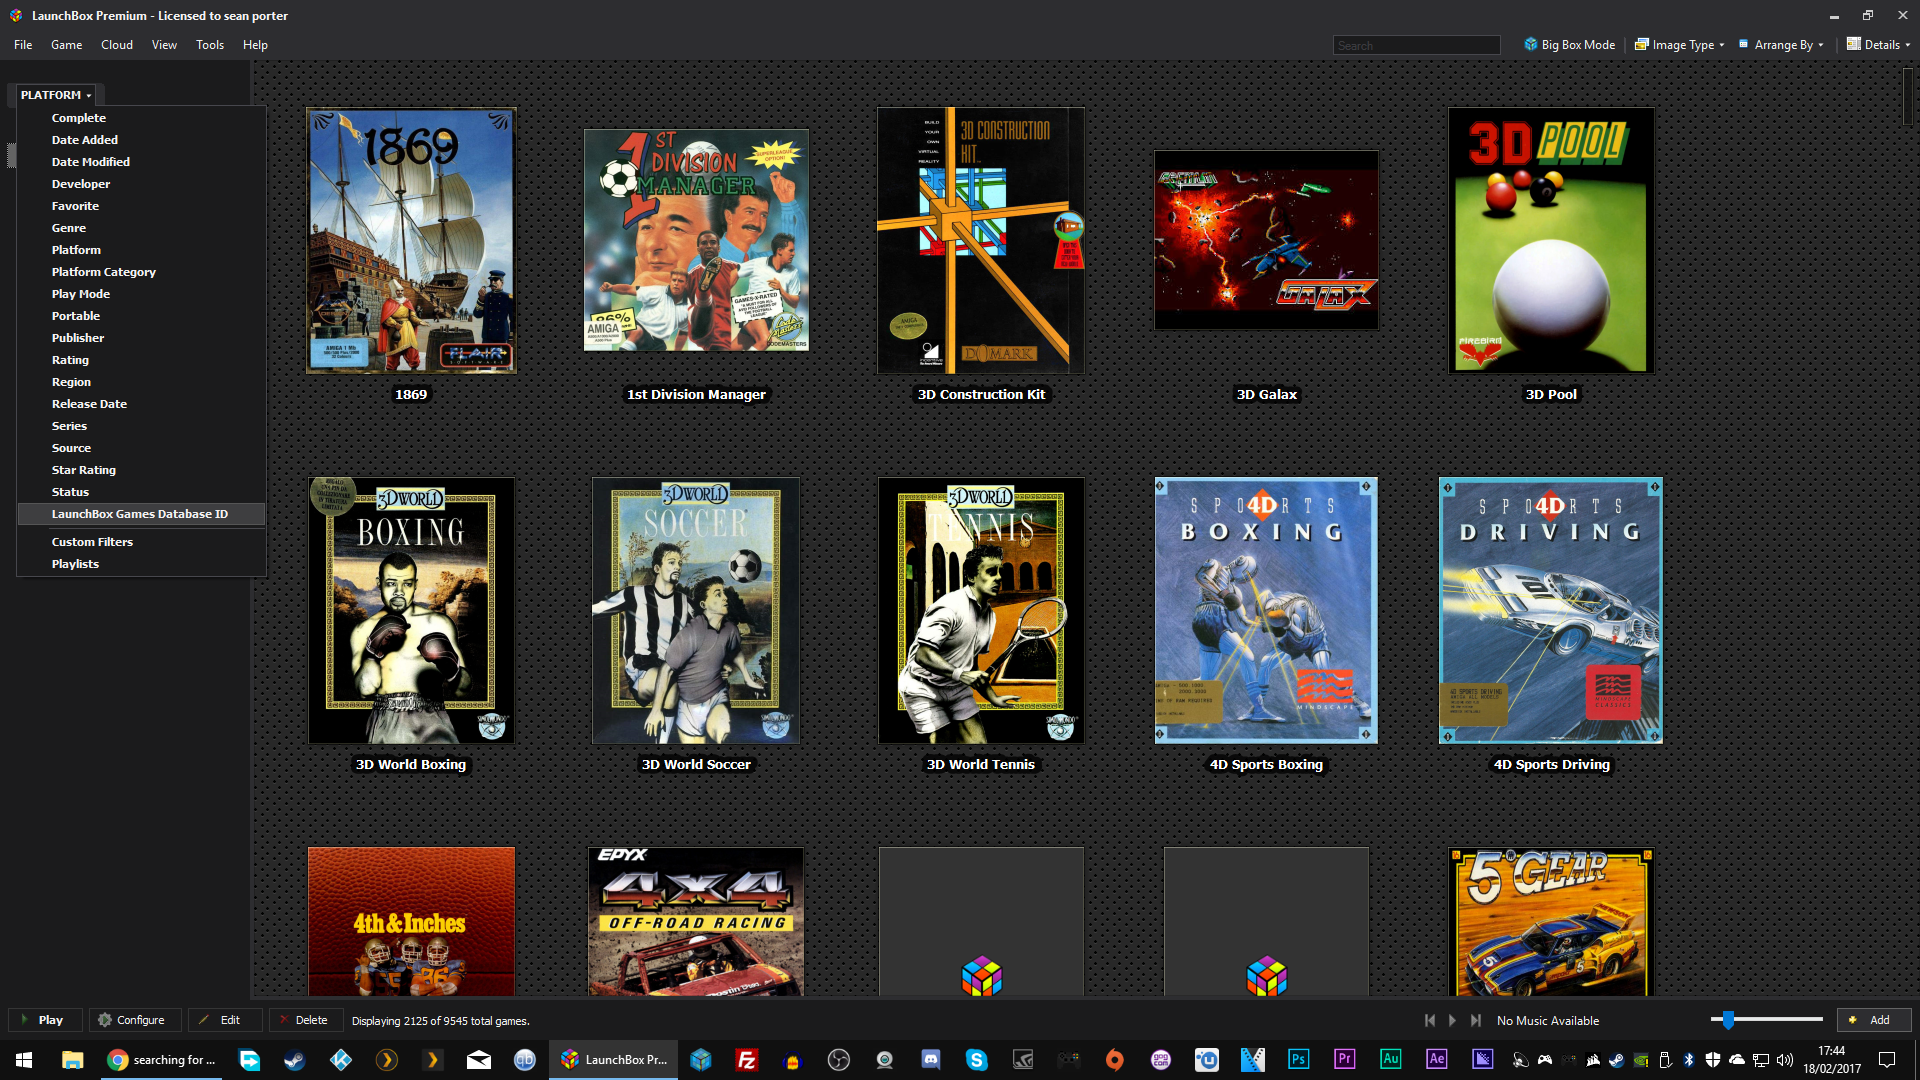Viewport: 1920px width, 1080px height.
Task: Open Skype from the taskbar
Action: coord(977,1060)
